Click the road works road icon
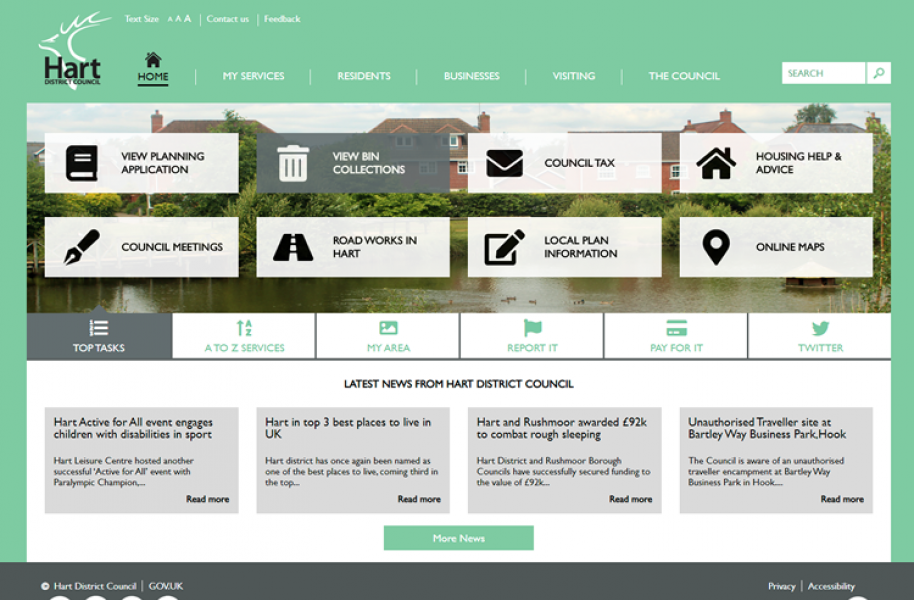 [293, 247]
